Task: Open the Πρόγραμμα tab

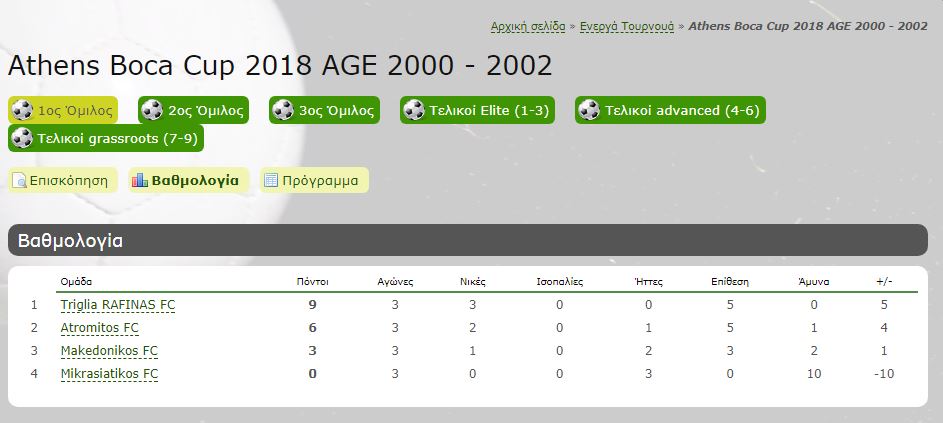Action: click(x=315, y=181)
